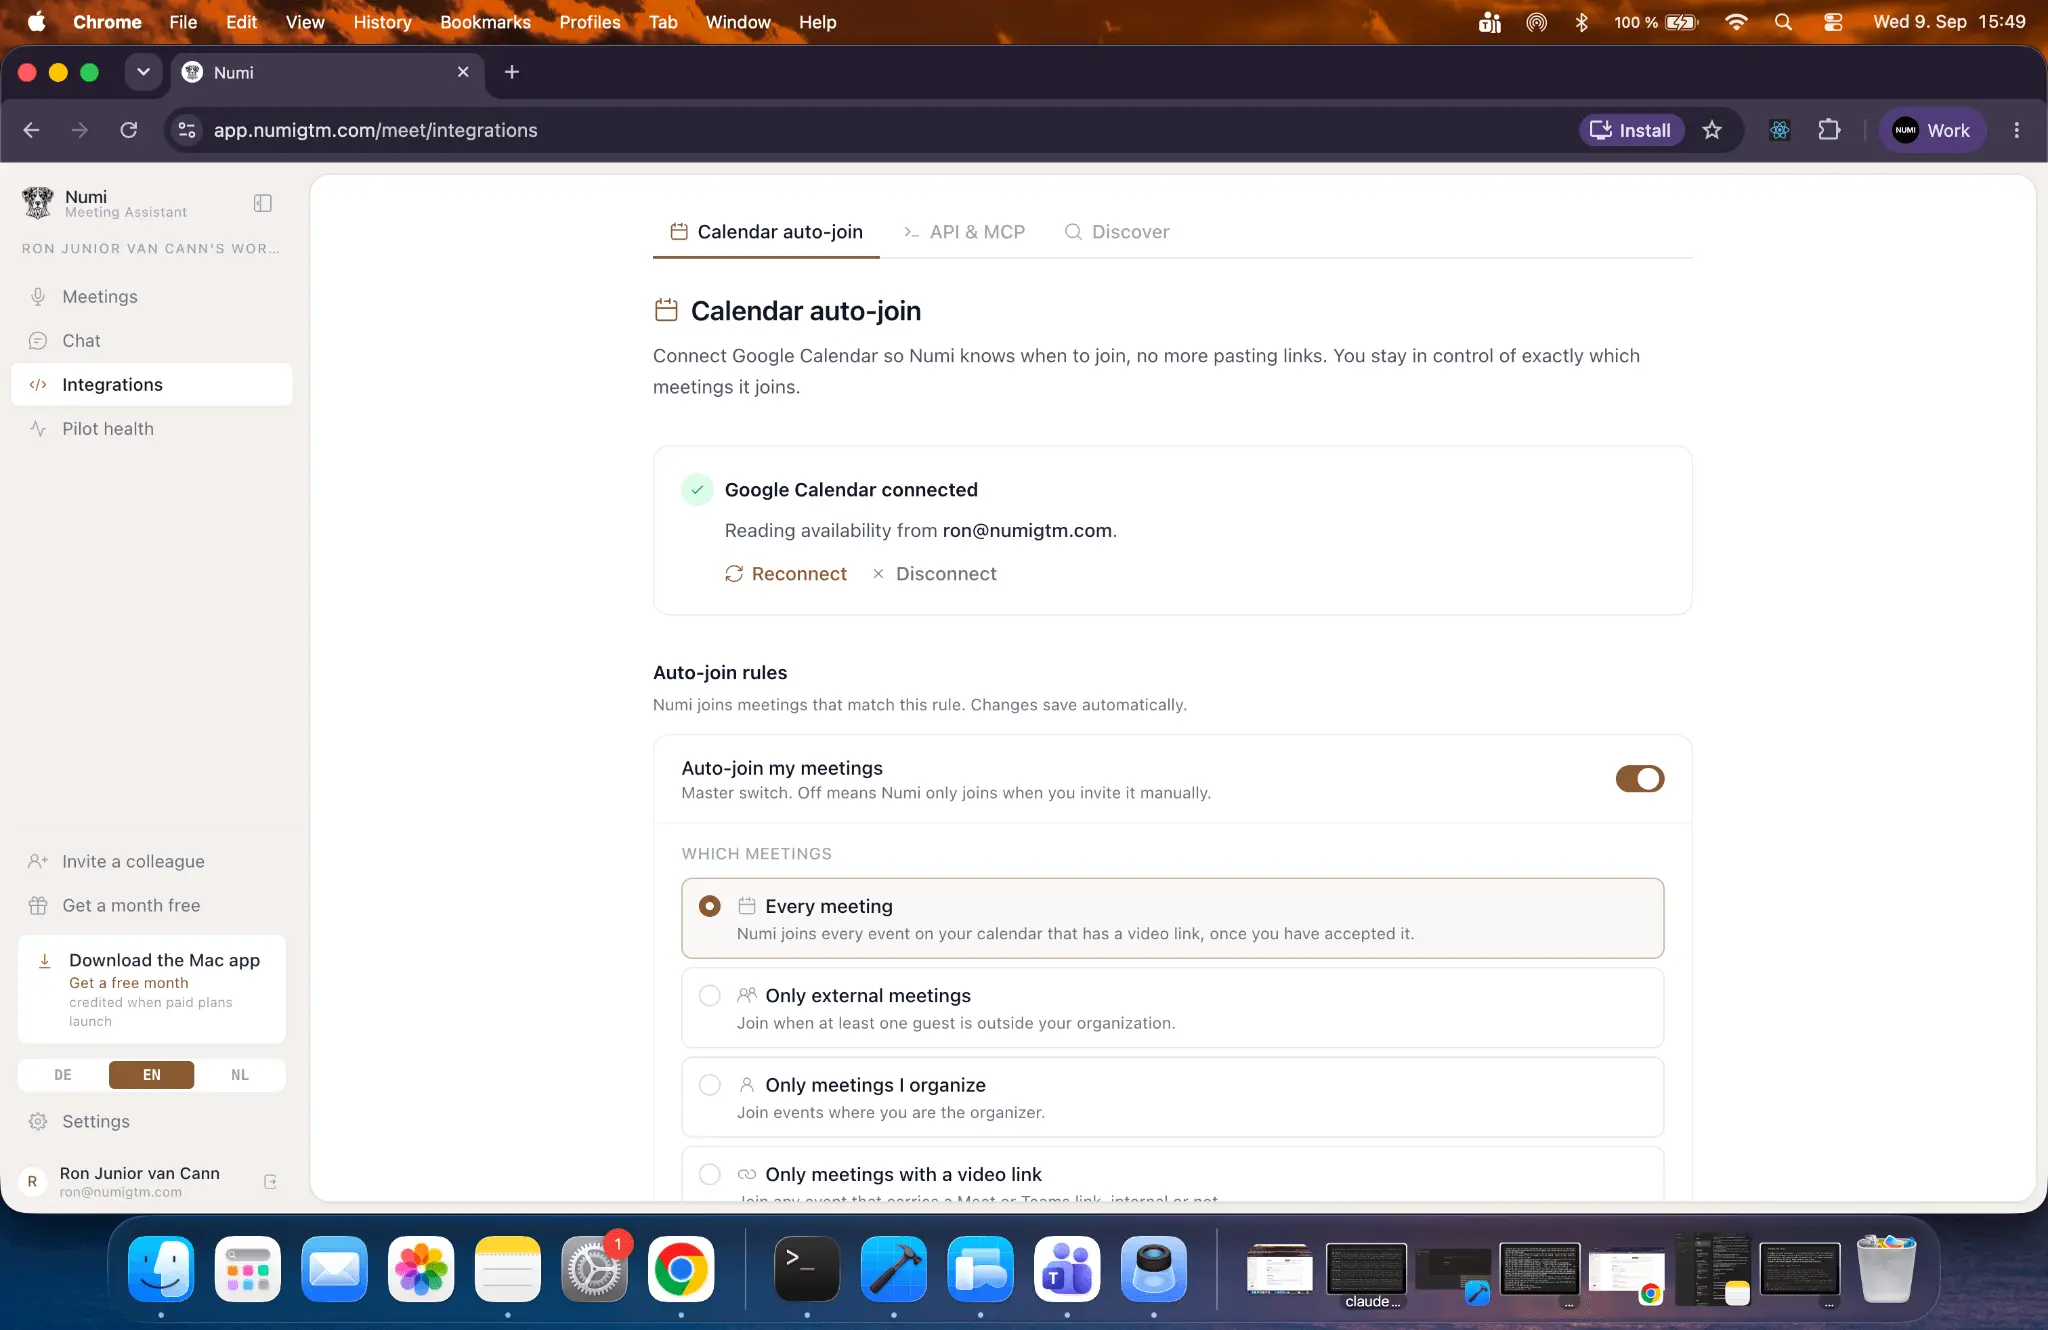The width and height of the screenshot is (2048, 1330).
Task: Collapse the Numi sidebar panel icon
Action: (263, 203)
